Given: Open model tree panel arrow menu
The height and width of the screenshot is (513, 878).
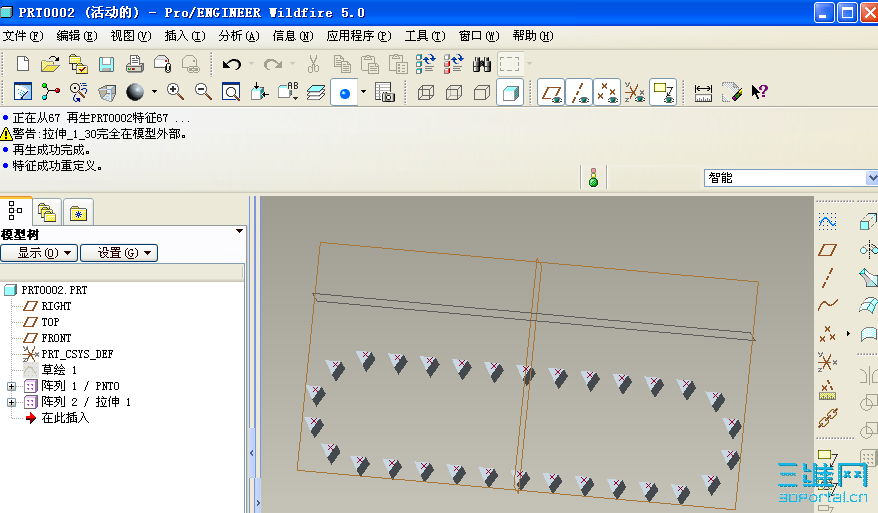Looking at the screenshot, I should 239,231.
